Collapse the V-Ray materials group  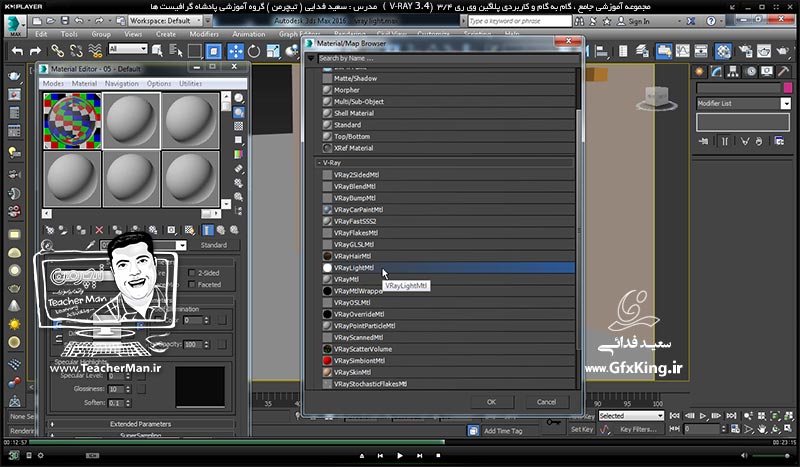pyautogui.click(x=319, y=163)
